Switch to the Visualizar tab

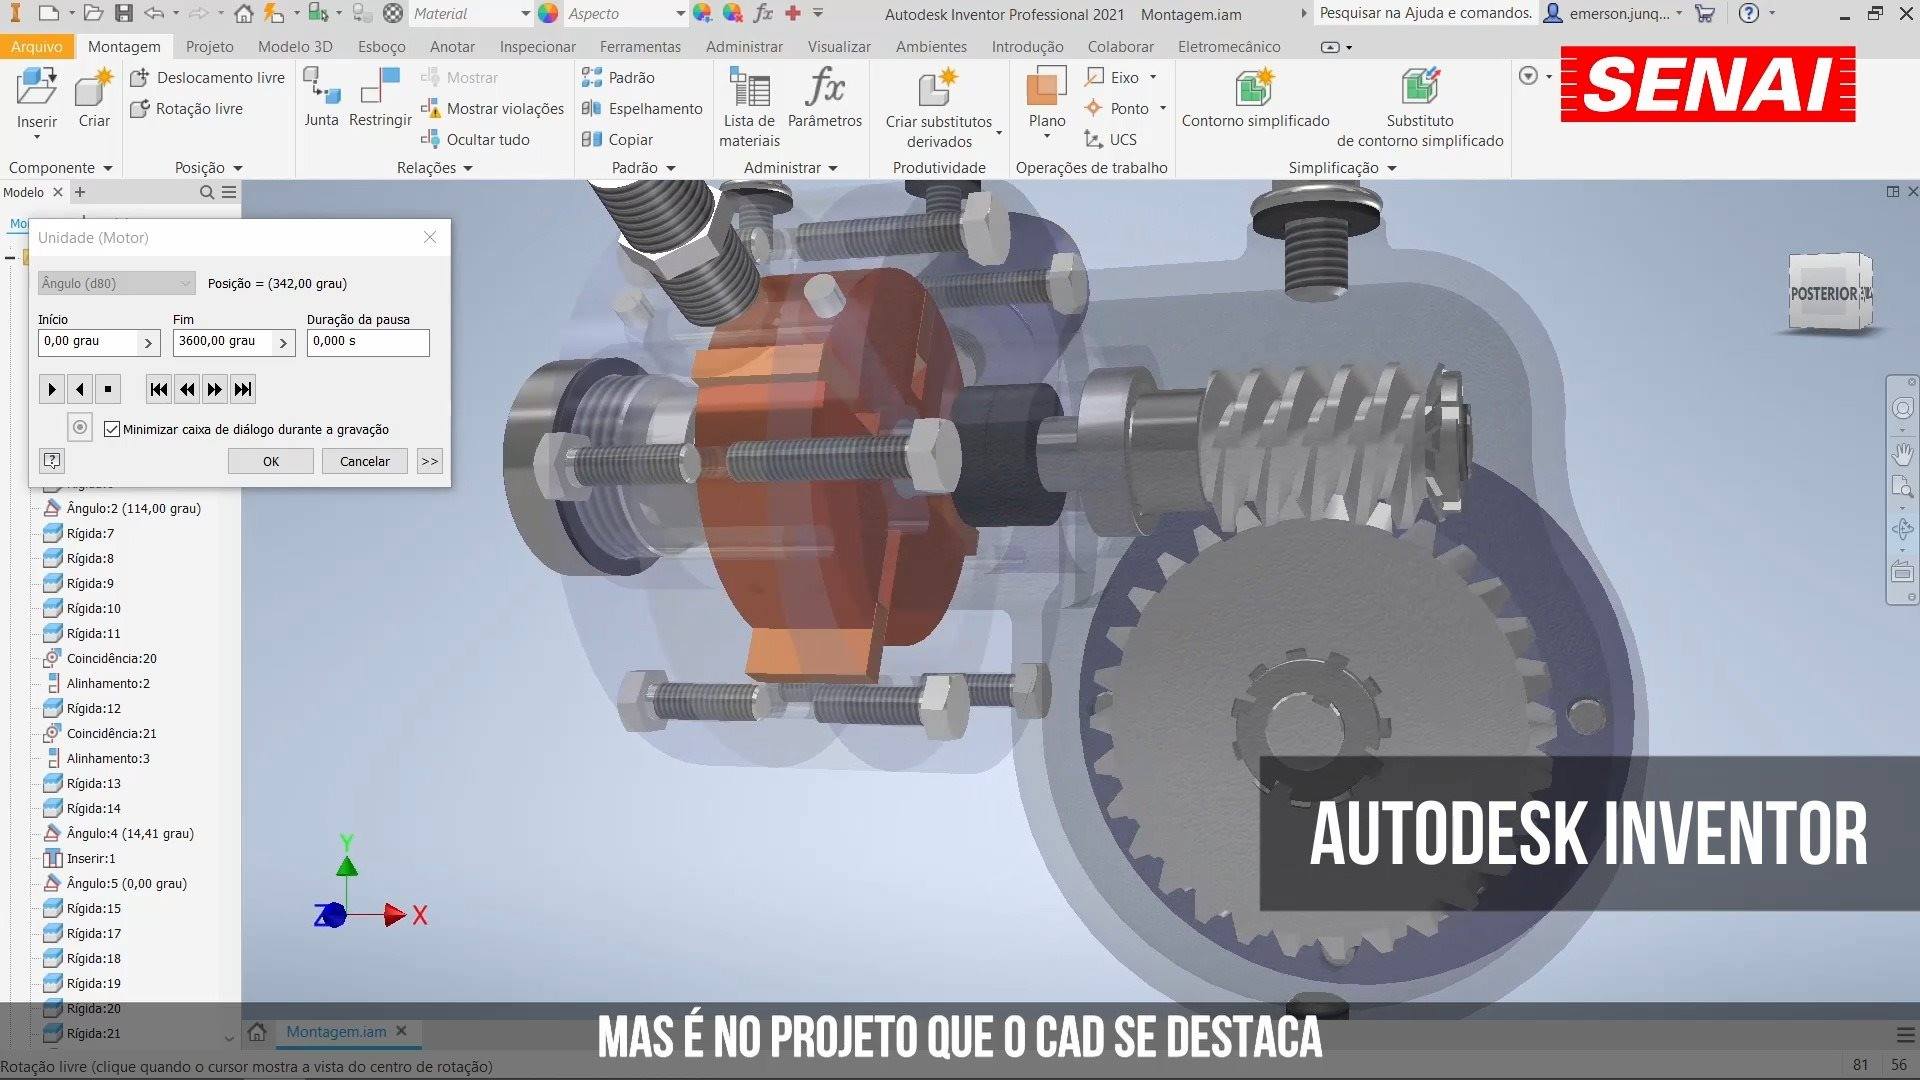coord(839,46)
